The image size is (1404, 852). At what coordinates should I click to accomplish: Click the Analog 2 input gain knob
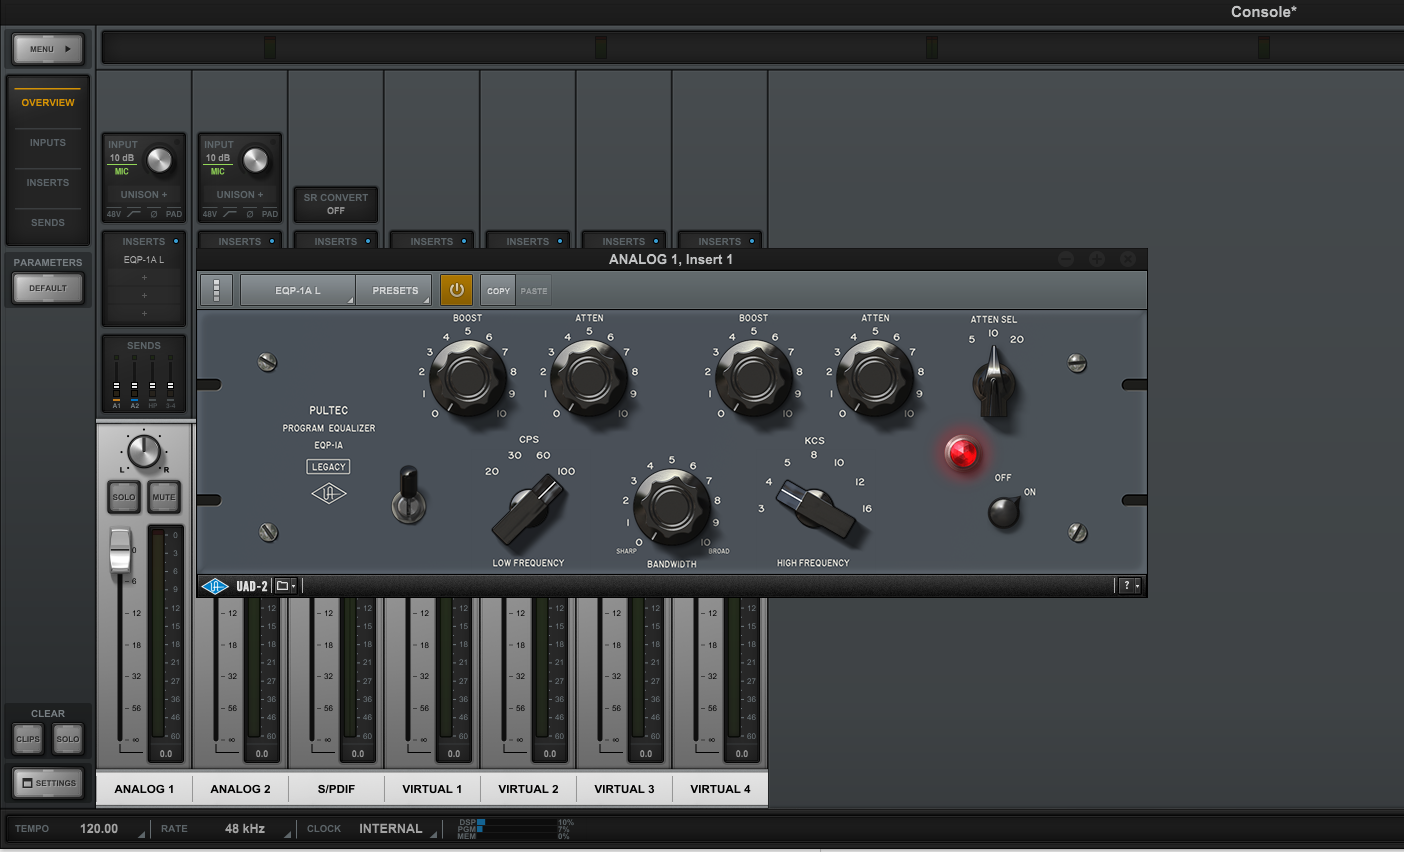(255, 160)
